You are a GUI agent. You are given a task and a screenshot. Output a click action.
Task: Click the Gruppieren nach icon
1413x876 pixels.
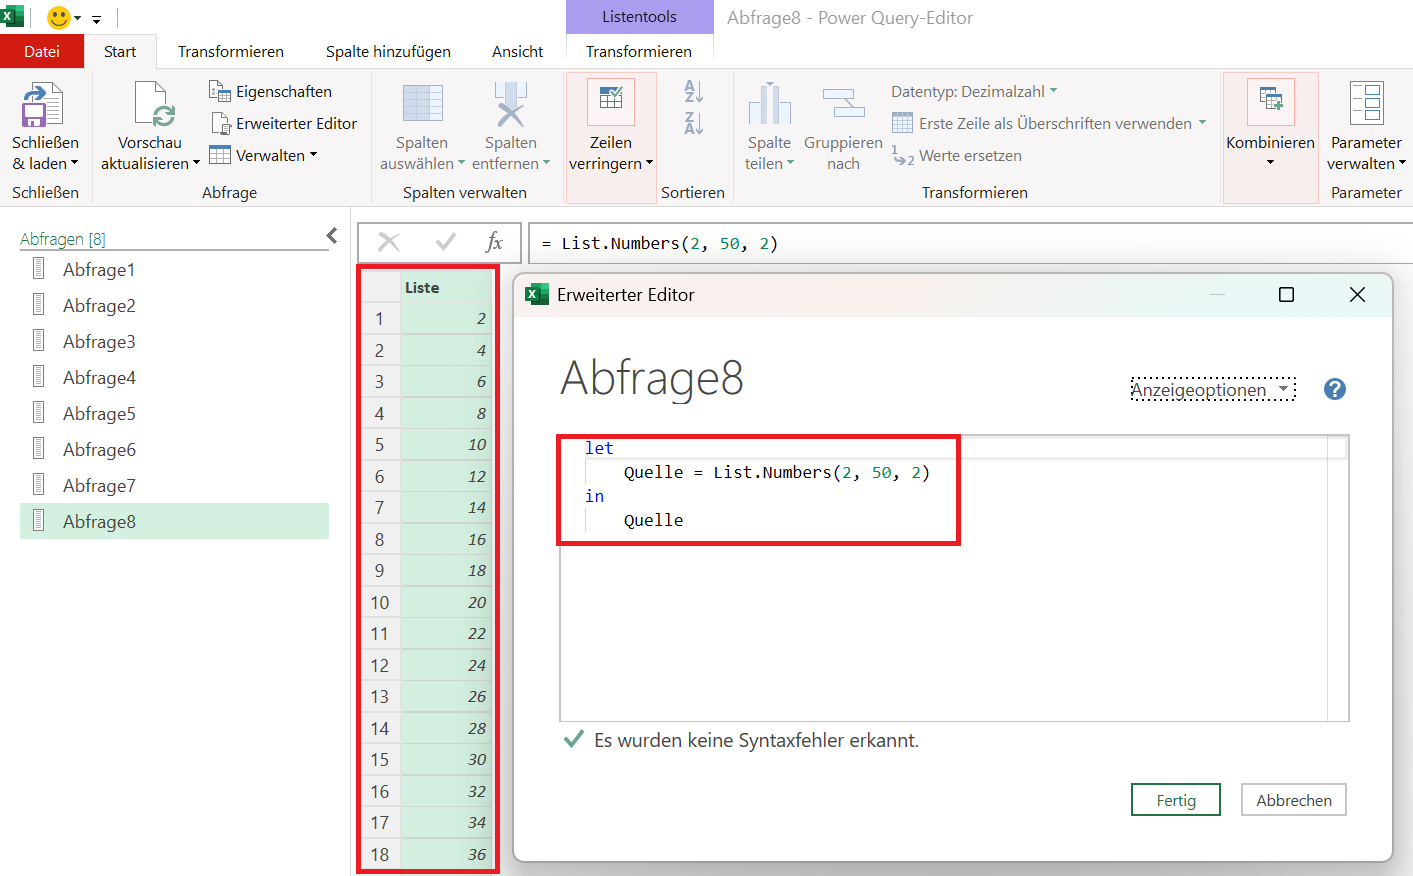[x=843, y=103]
